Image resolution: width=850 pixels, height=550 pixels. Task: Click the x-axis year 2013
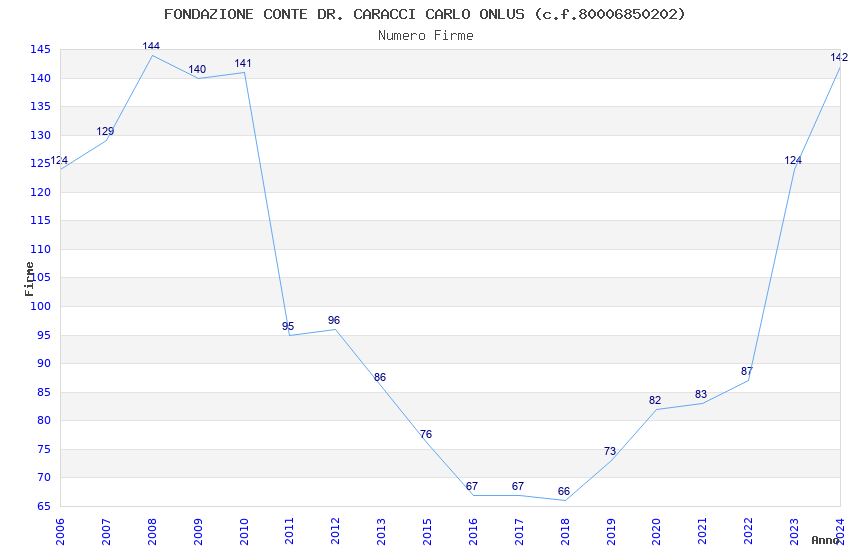[x=381, y=532]
